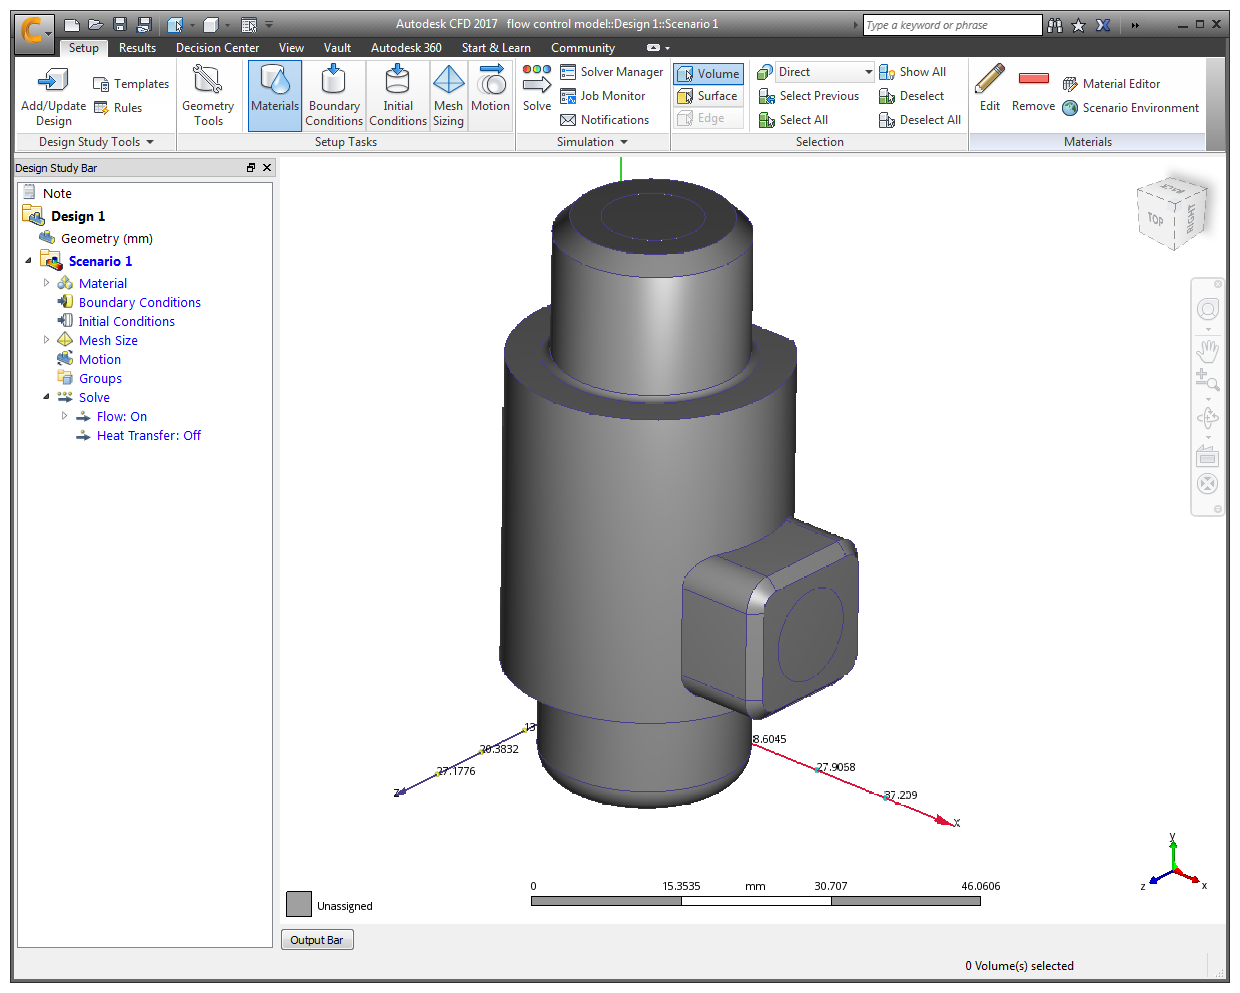Open Notifications
This screenshot has width=1240, height=993.
point(604,120)
